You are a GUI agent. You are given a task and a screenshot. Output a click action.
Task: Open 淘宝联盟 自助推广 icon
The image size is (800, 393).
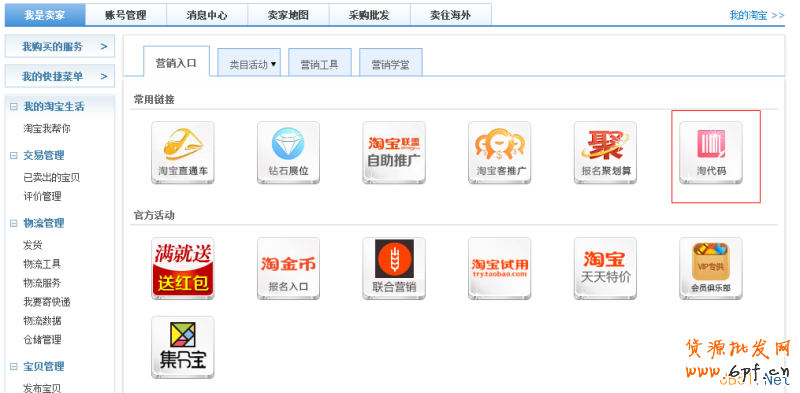pos(394,153)
